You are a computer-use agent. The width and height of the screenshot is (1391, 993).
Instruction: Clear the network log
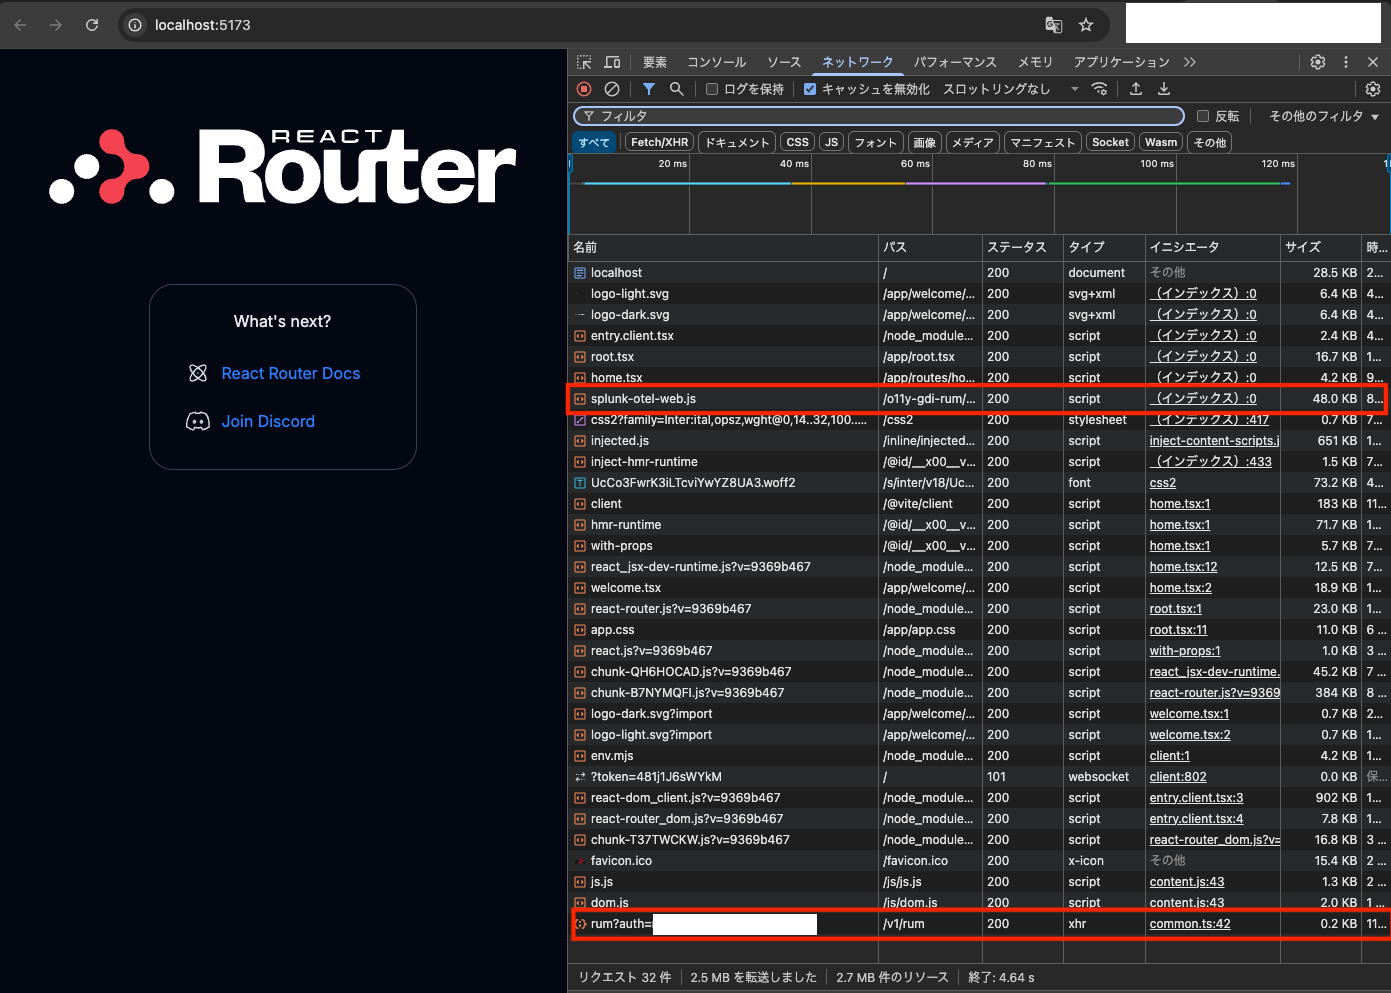click(x=612, y=89)
